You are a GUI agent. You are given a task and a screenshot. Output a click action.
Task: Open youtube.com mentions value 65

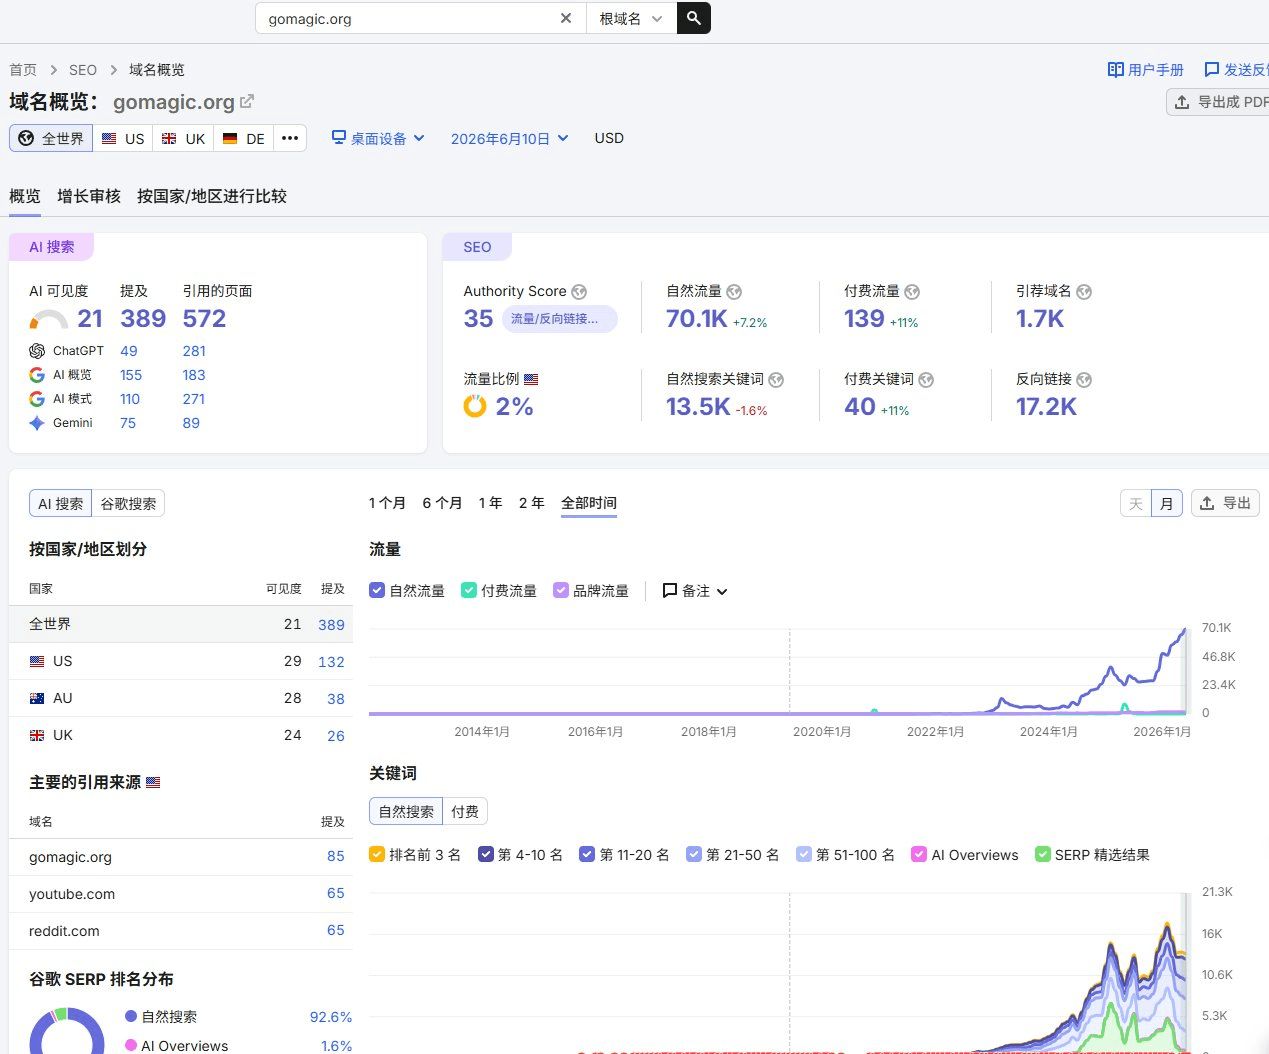336,893
